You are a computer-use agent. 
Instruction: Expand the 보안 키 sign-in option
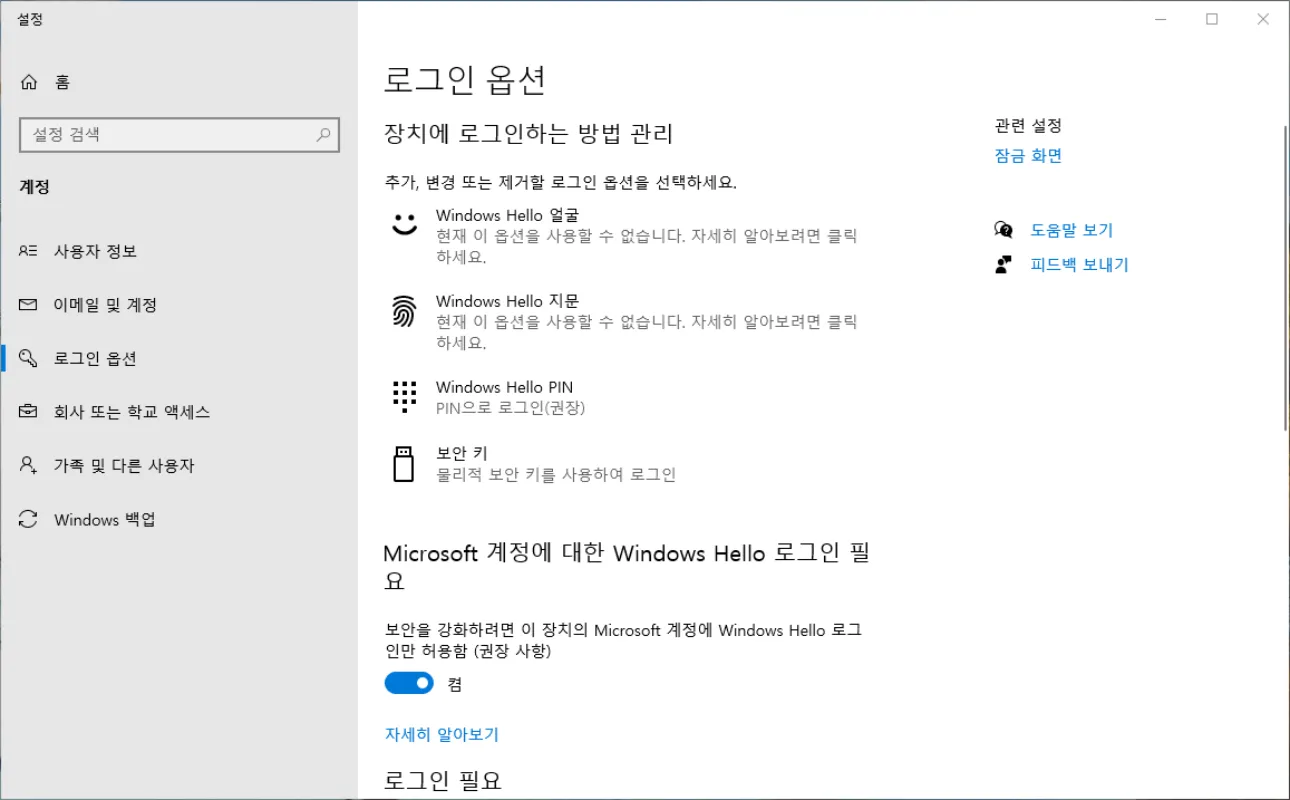tap(627, 464)
